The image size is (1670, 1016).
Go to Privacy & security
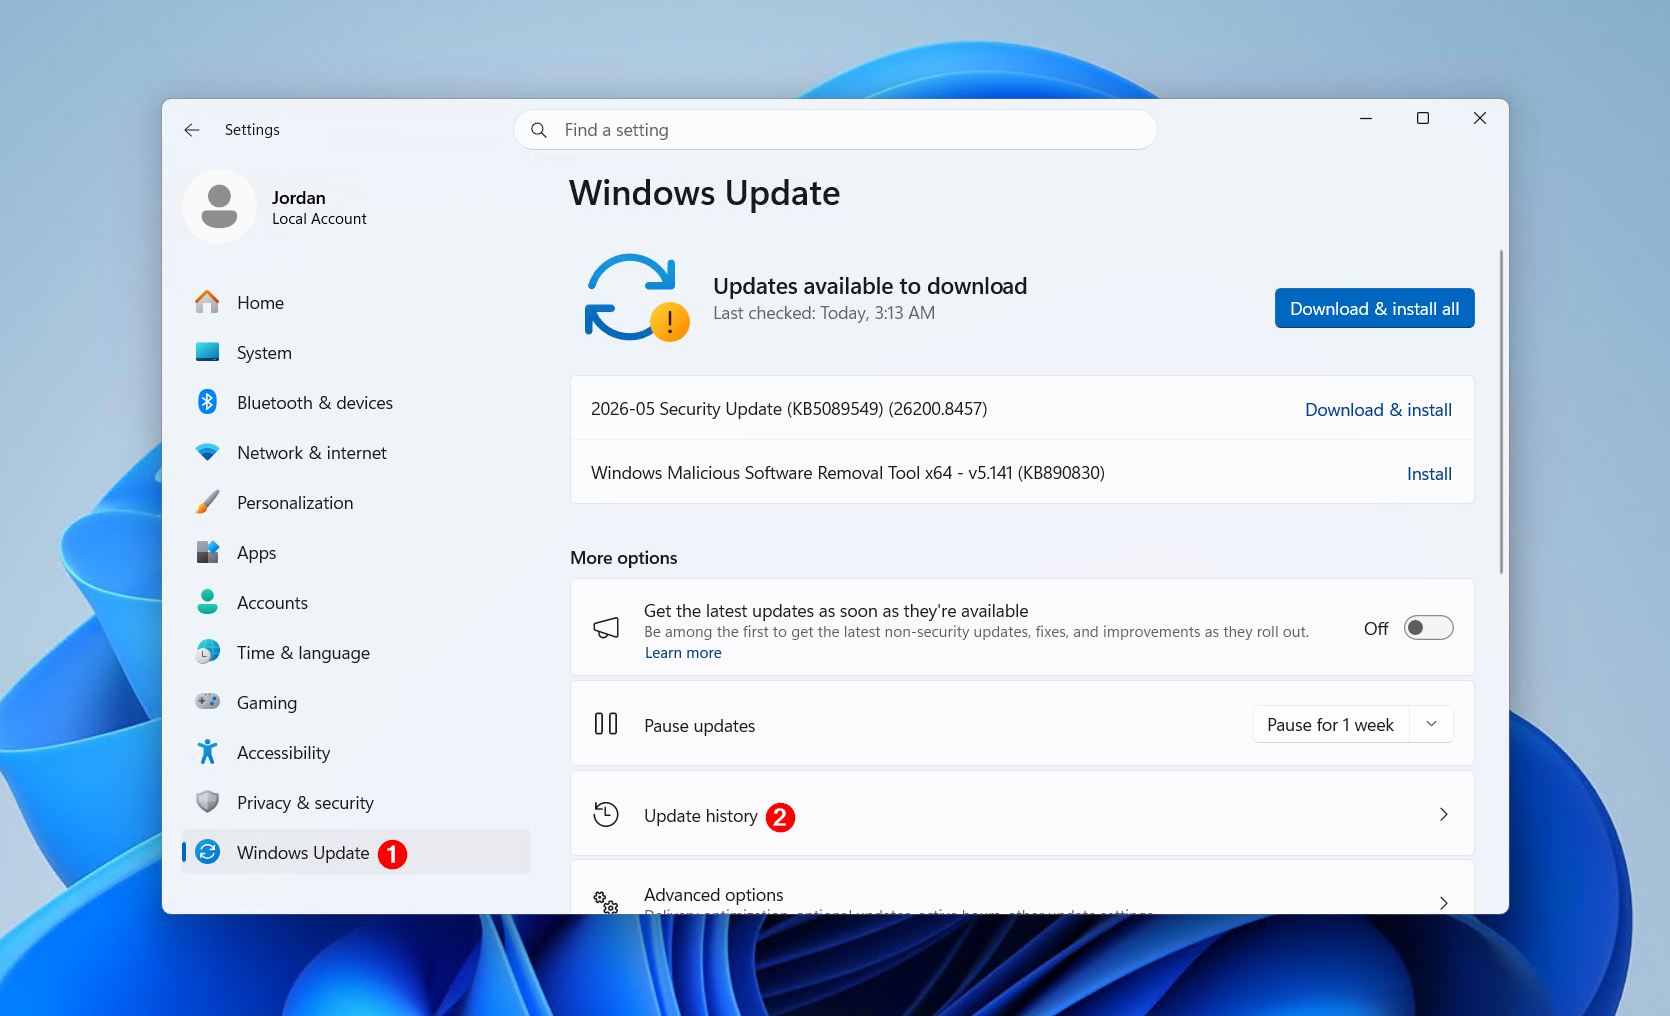pyautogui.click(x=355, y=802)
